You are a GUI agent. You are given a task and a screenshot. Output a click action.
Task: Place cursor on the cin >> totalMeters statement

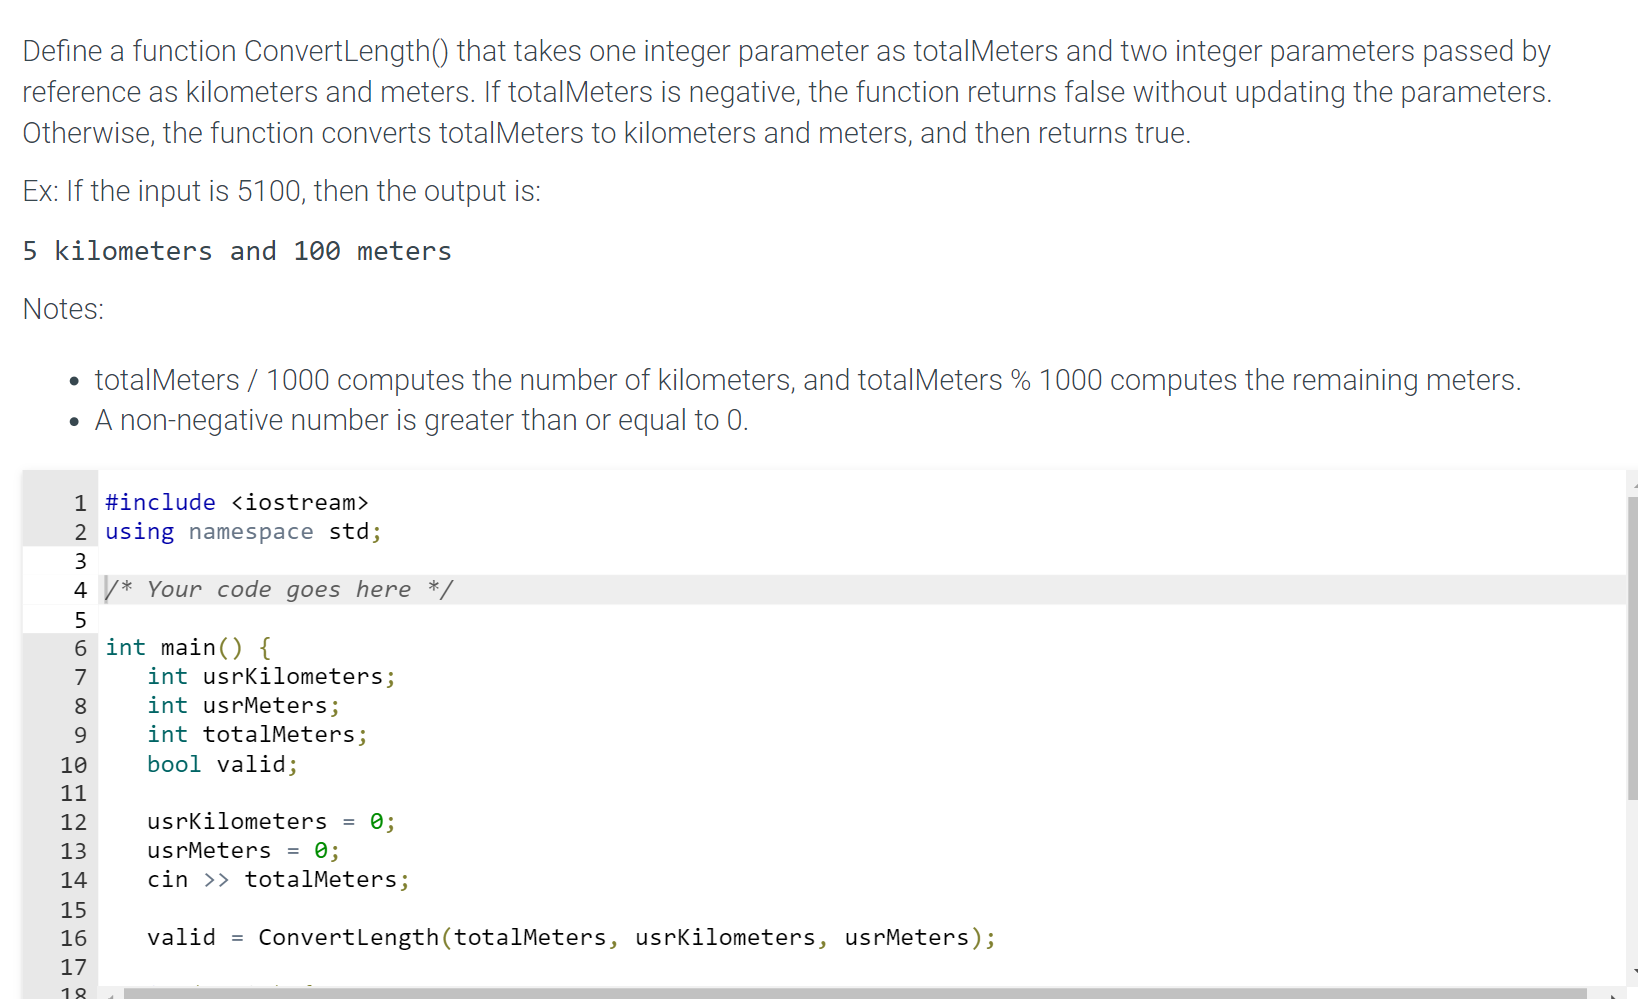[278, 880]
